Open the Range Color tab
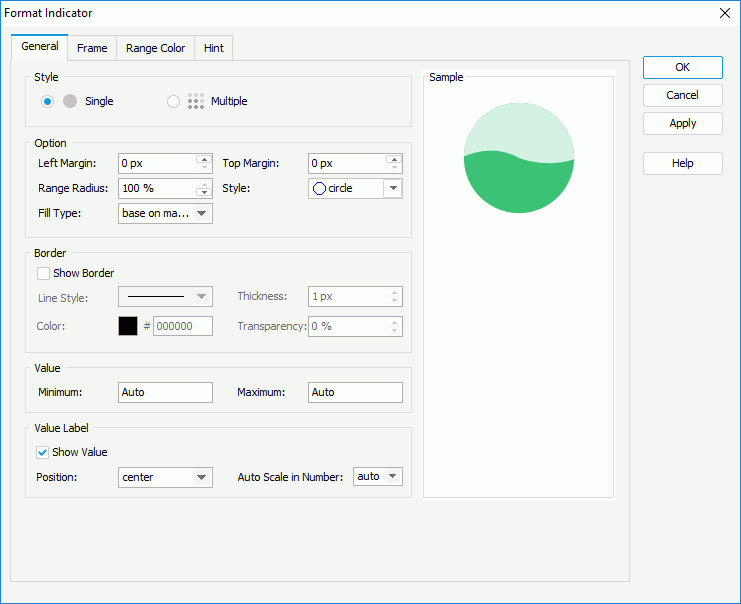This screenshot has height=604, width=741. 155,48
